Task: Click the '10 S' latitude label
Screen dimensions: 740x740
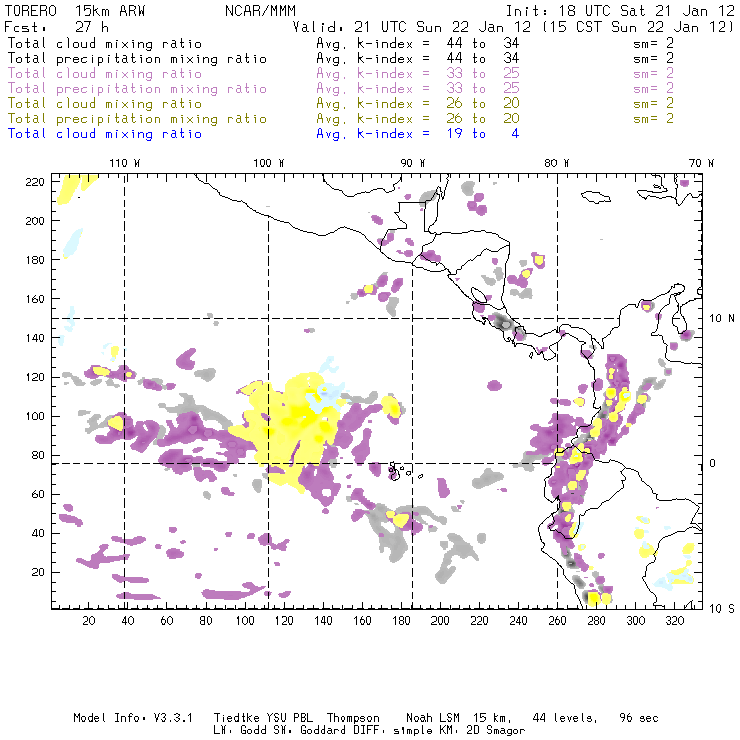Action: (x=722, y=609)
